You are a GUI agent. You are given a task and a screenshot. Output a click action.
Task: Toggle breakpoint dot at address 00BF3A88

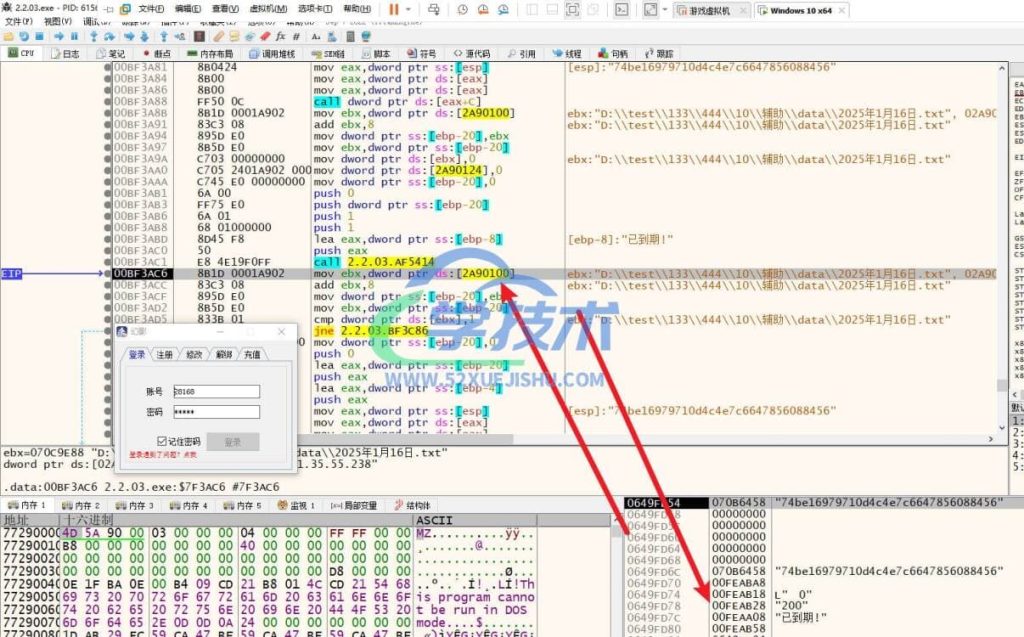pos(107,101)
